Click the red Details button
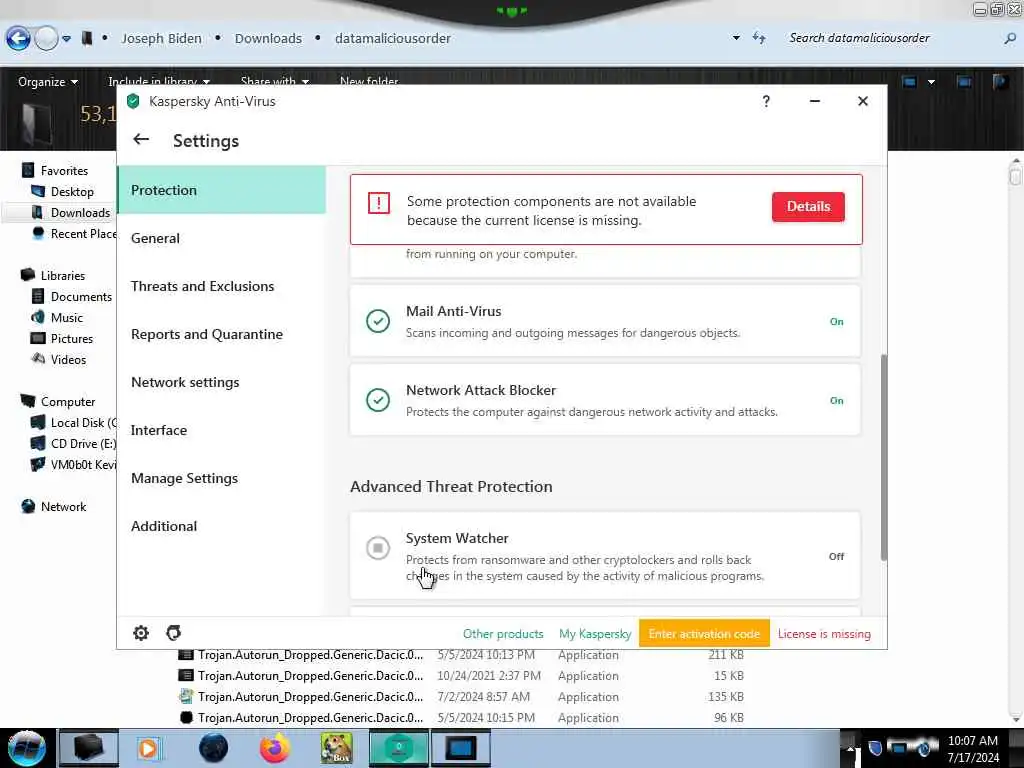Image resolution: width=1024 pixels, height=768 pixels. click(x=808, y=206)
